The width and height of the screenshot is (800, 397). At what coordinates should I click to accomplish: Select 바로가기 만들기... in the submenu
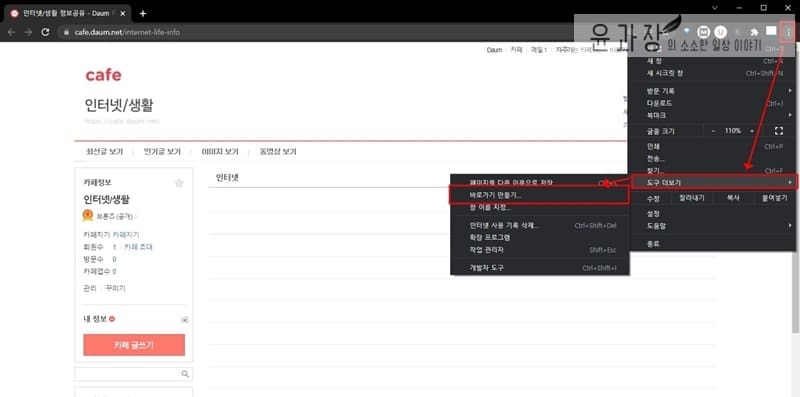click(540, 195)
